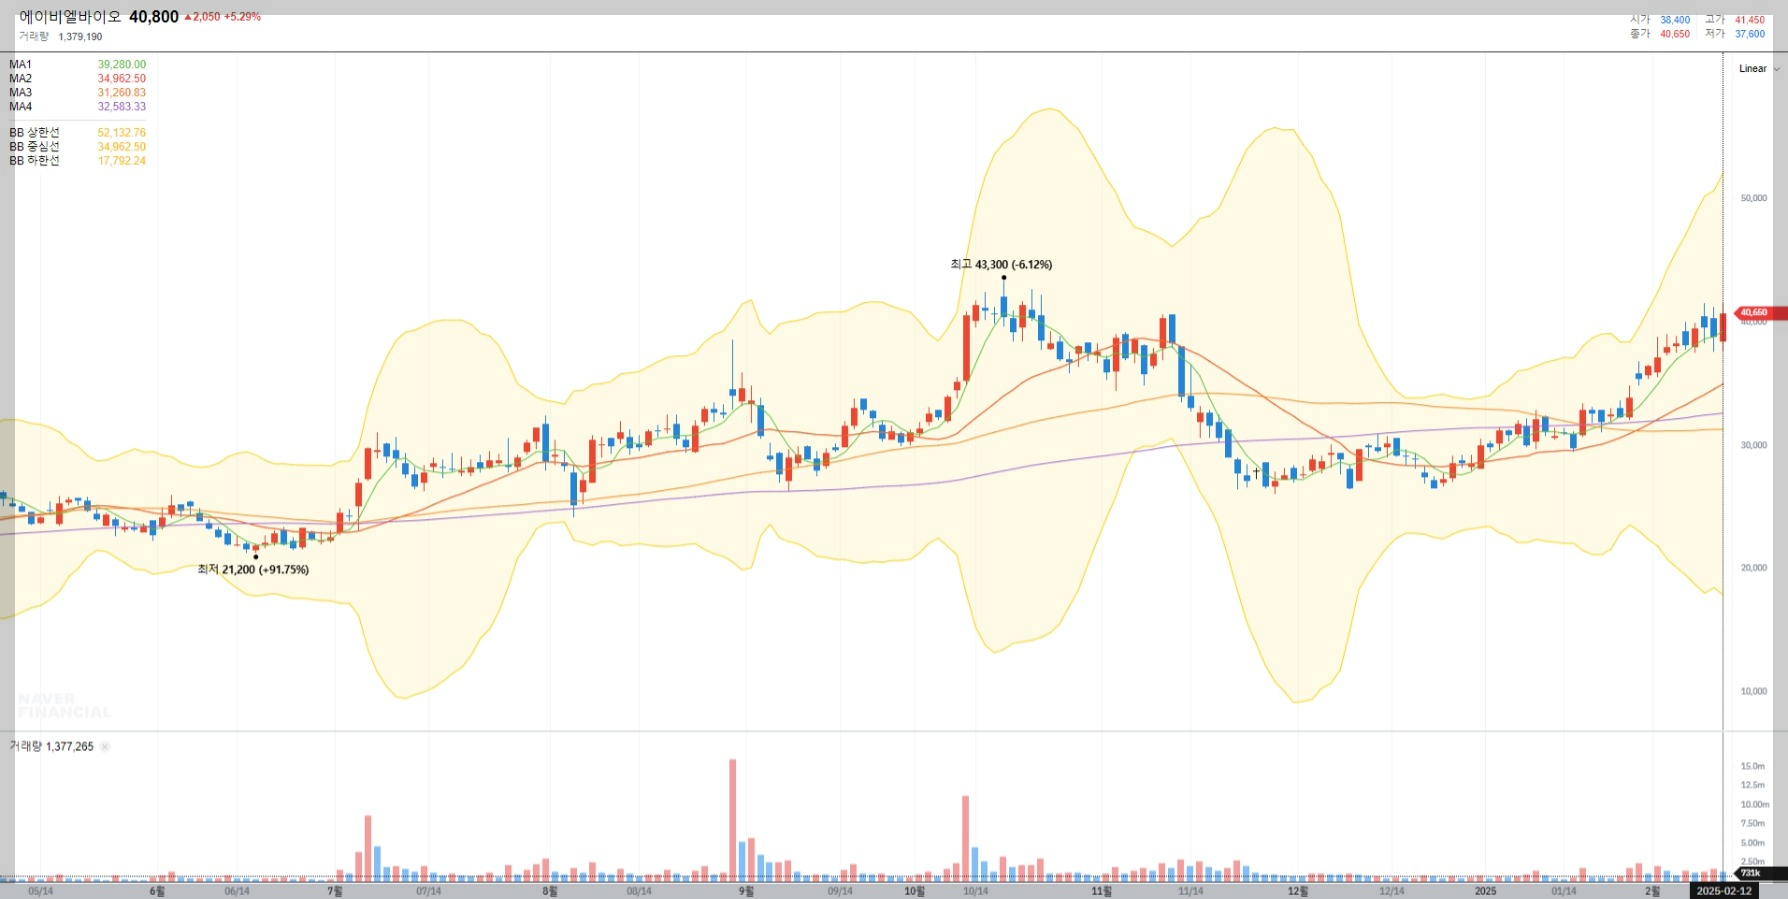This screenshot has height=899, width=1788.
Task: Open the Linear scale dropdown
Action: coord(1759,69)
